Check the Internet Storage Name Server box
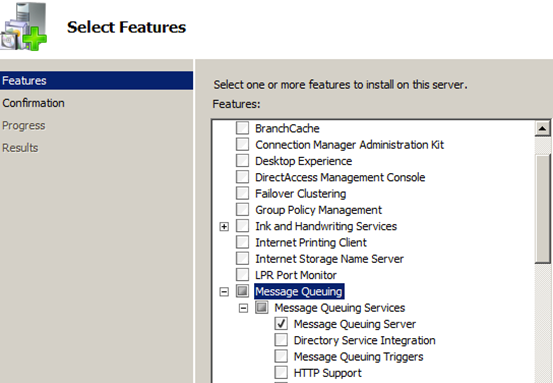Image resolution: width=553 pixels, height=383 pixels. 242,259
